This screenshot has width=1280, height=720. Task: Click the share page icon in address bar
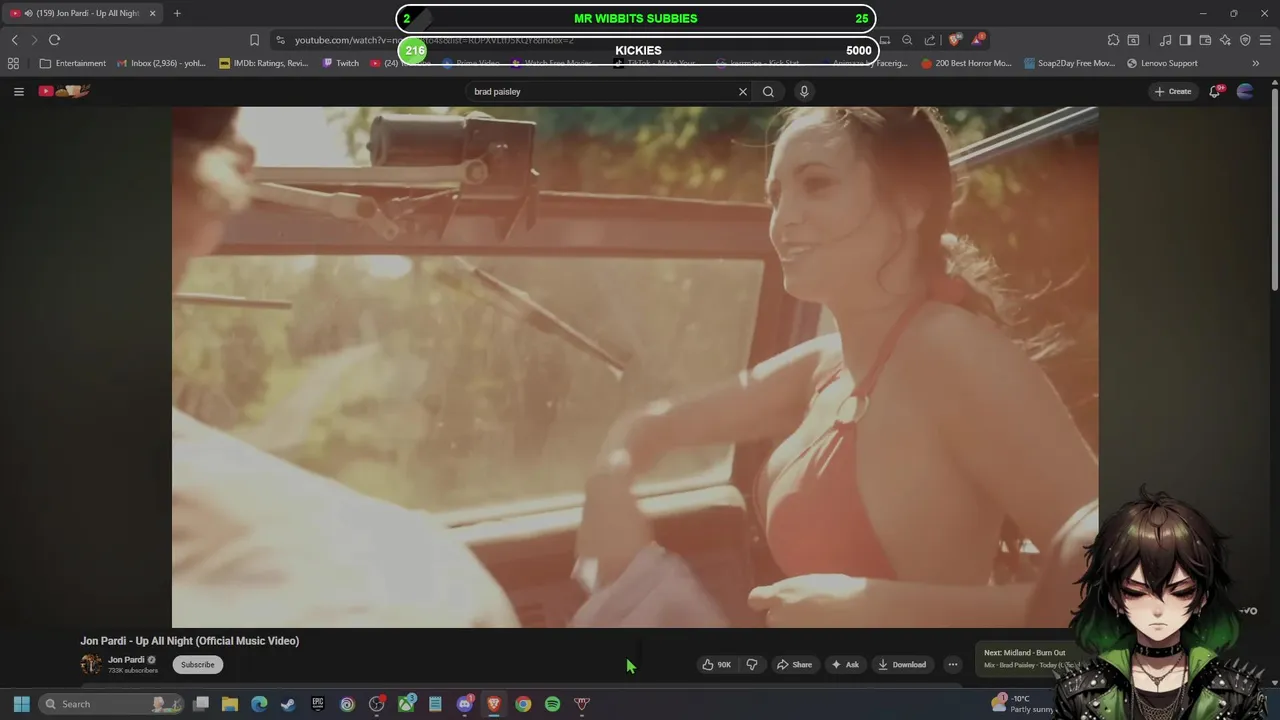tap(930, 40)
